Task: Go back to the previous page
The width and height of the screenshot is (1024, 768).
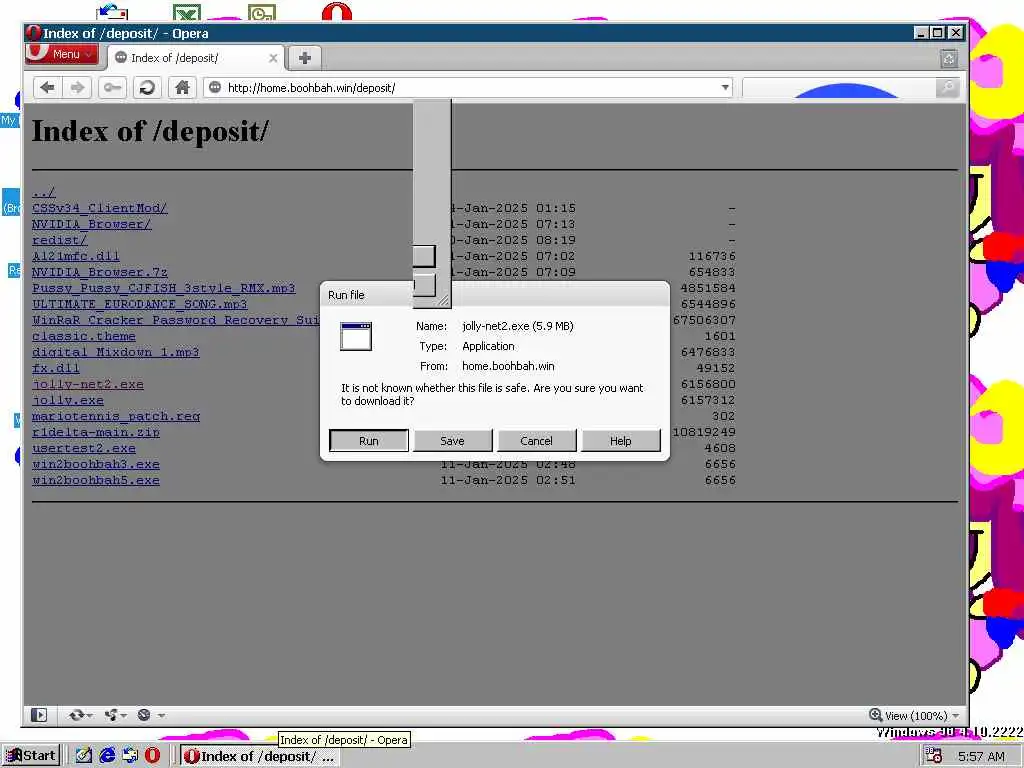Action: tap(47, 88)
